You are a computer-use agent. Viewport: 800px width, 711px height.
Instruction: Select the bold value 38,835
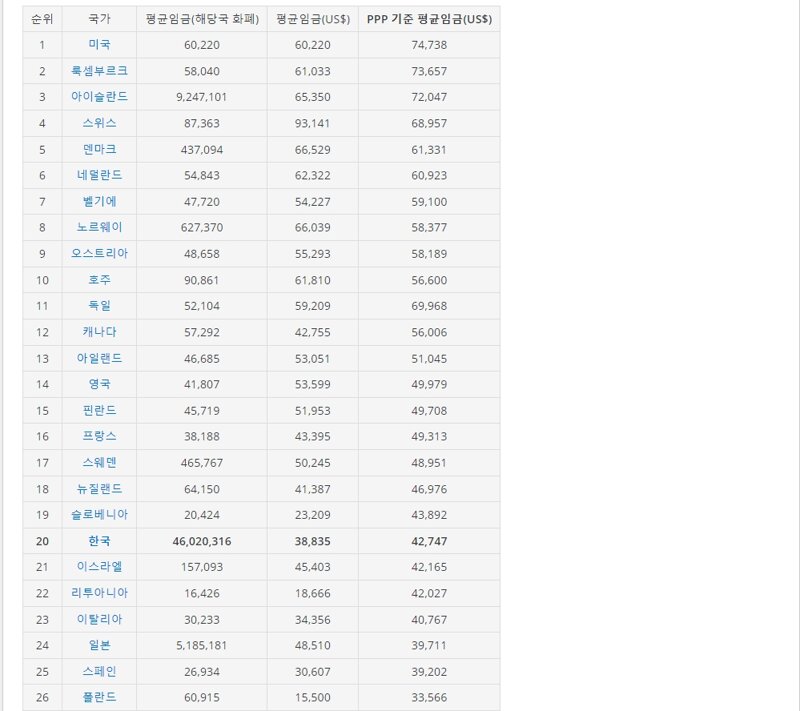tap(313, 542)
